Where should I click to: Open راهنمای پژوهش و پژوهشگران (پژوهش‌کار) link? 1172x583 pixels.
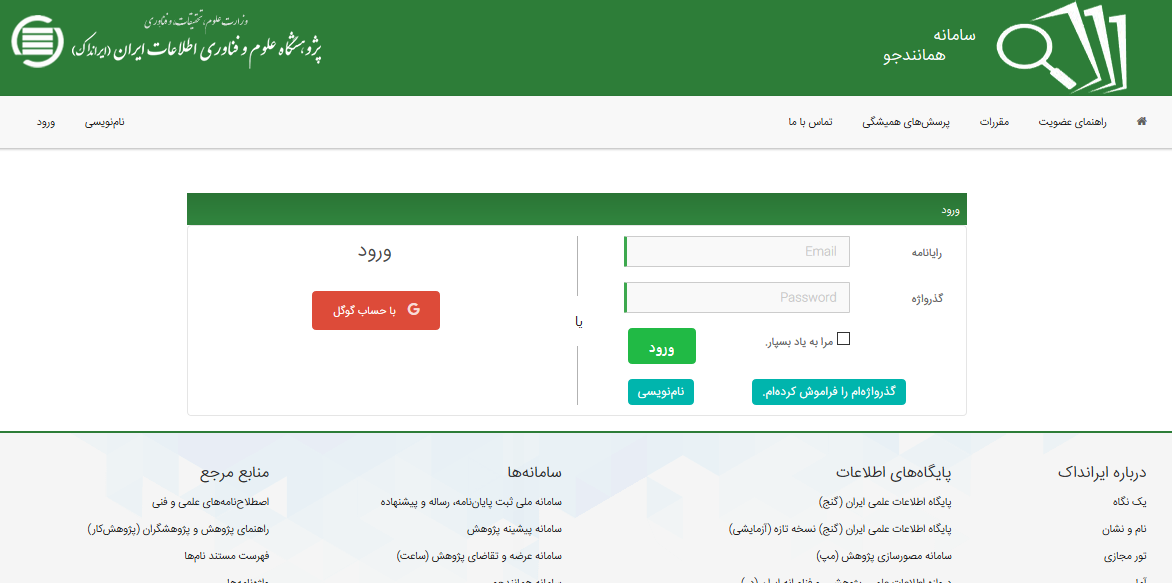tap(178, 529)
